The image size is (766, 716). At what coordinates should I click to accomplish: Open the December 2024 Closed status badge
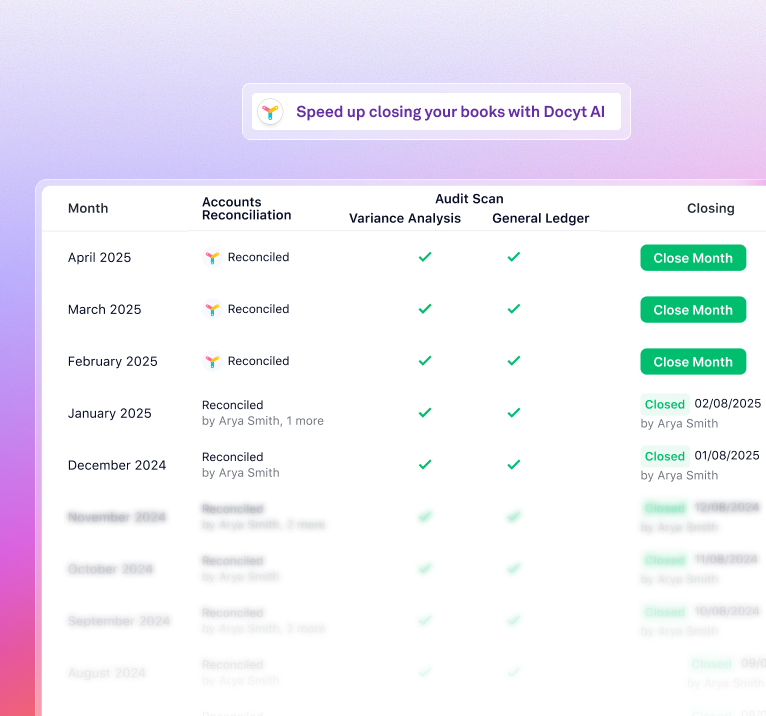(665, 456)
